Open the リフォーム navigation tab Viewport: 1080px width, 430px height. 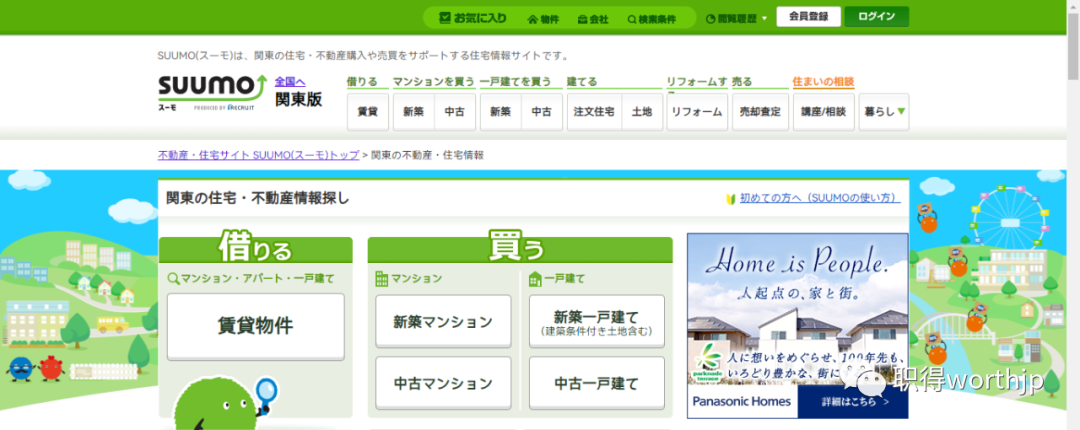click(x=697, y=112)
